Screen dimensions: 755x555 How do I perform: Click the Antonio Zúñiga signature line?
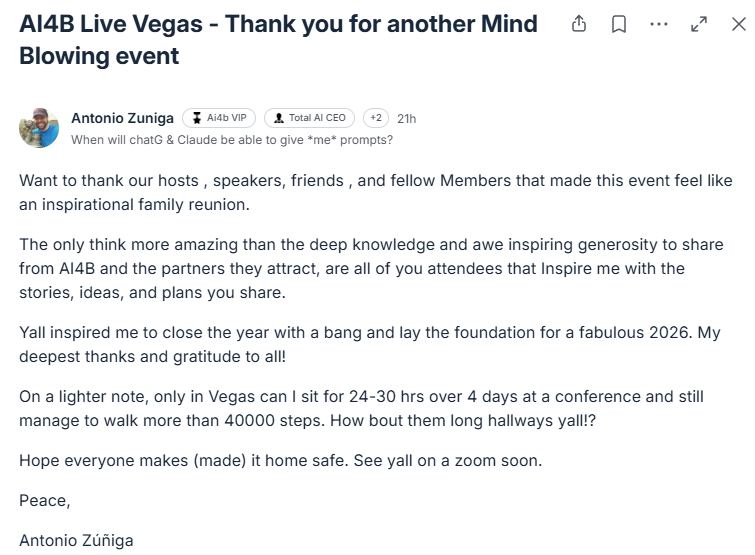click(76, 540)
